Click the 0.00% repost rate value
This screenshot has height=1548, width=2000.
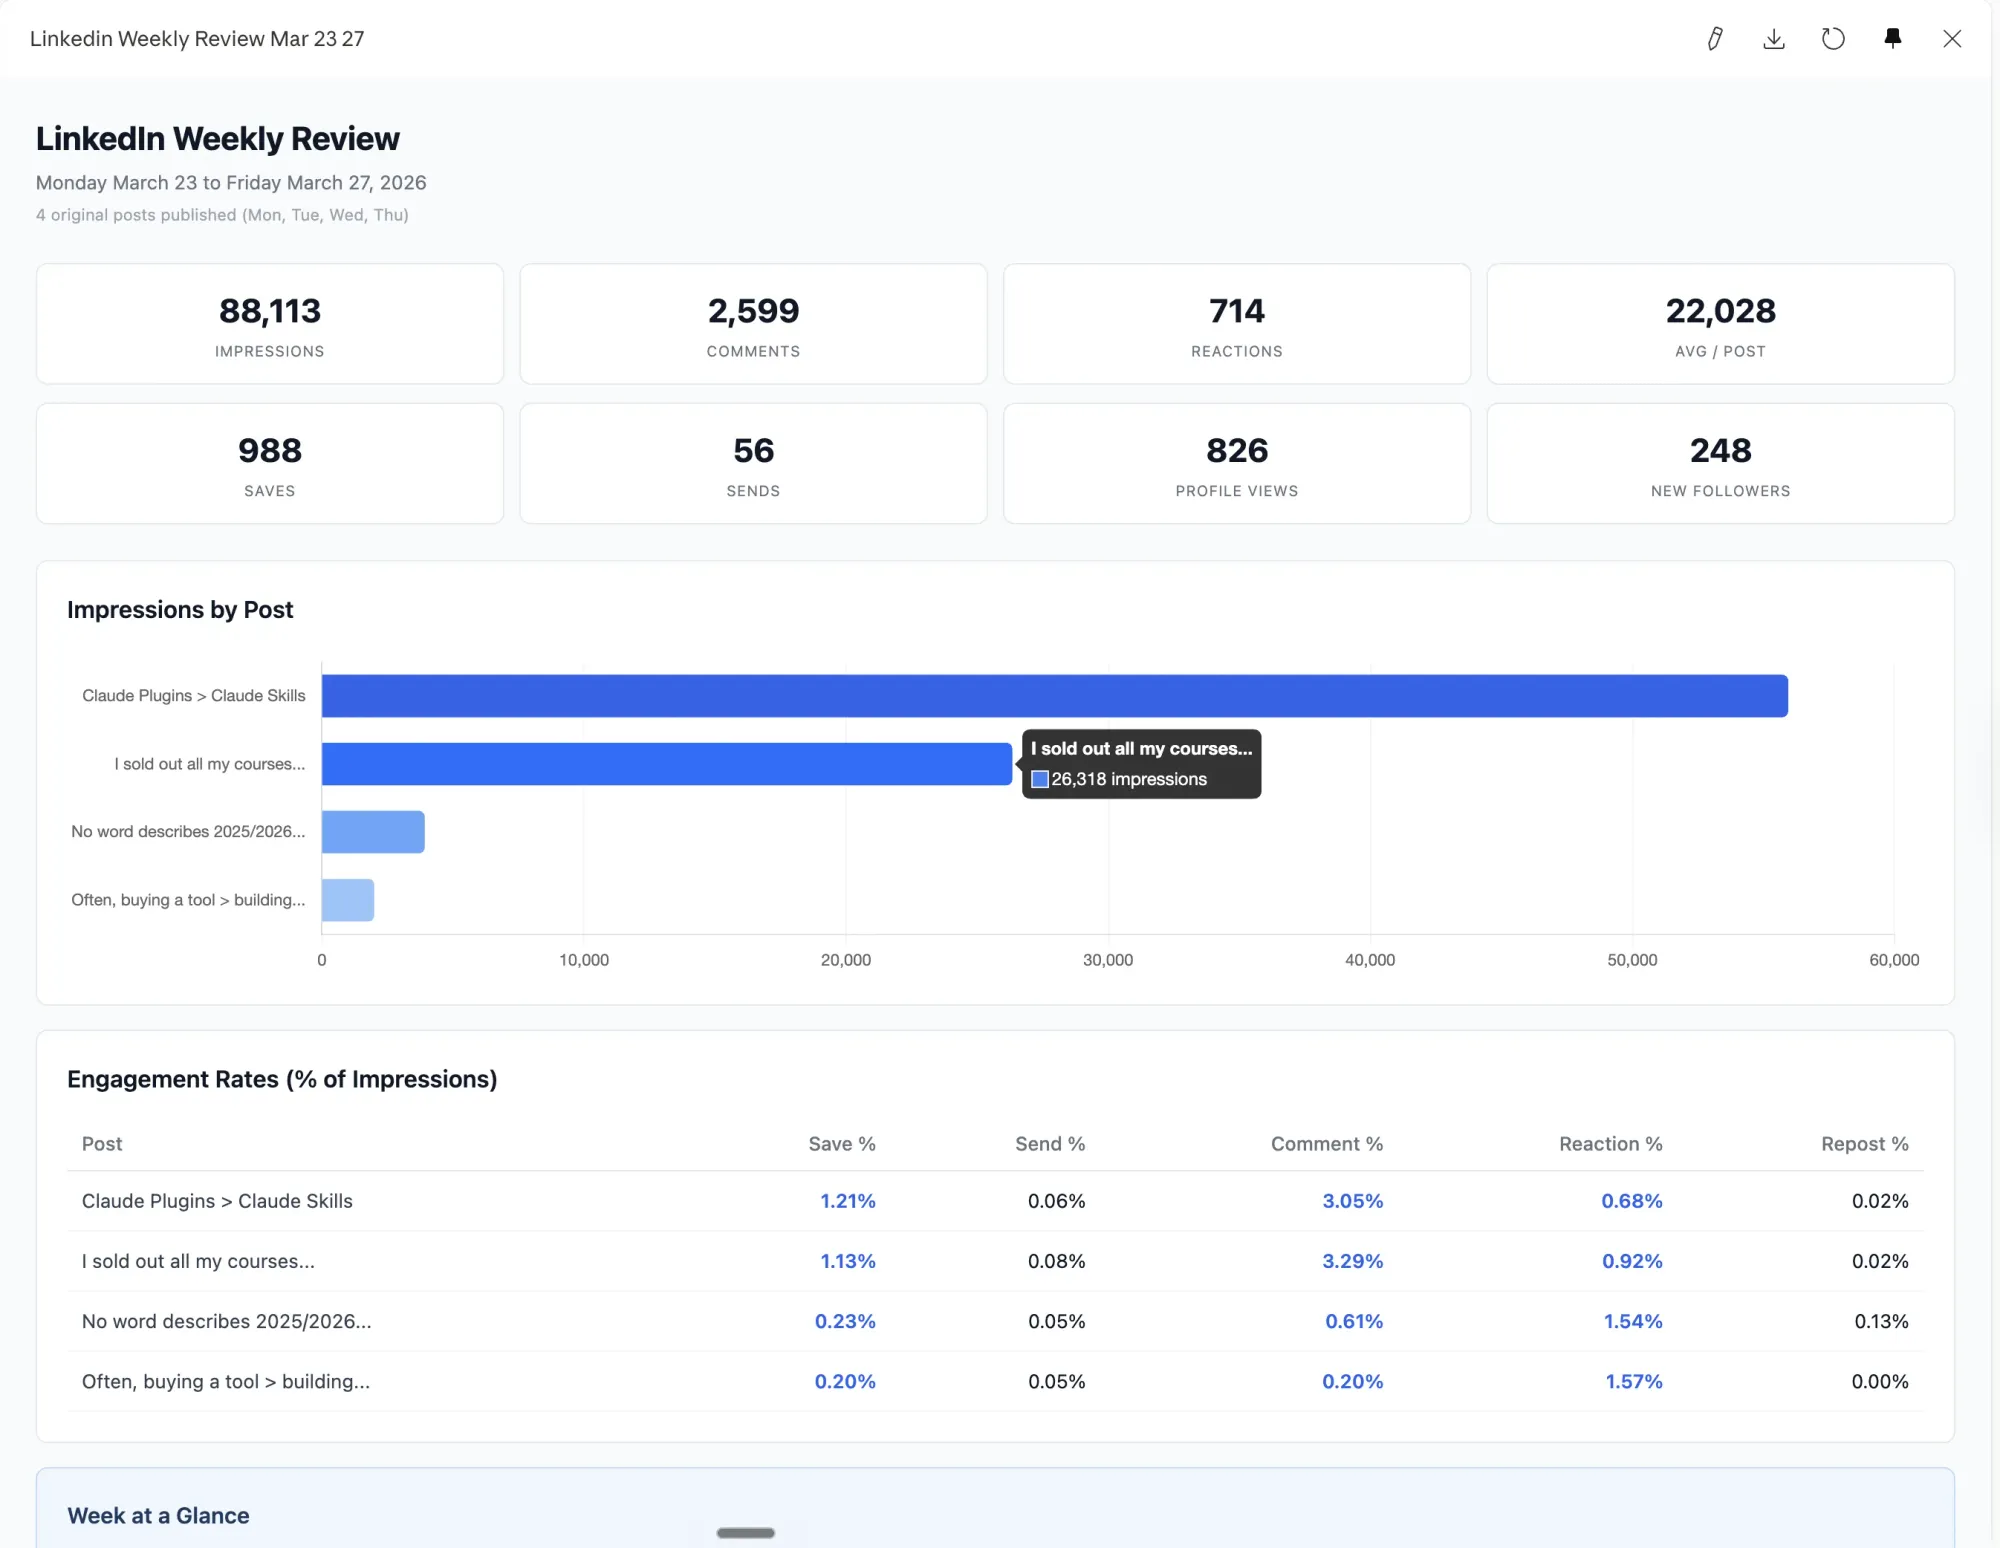pos(1880,1381)
